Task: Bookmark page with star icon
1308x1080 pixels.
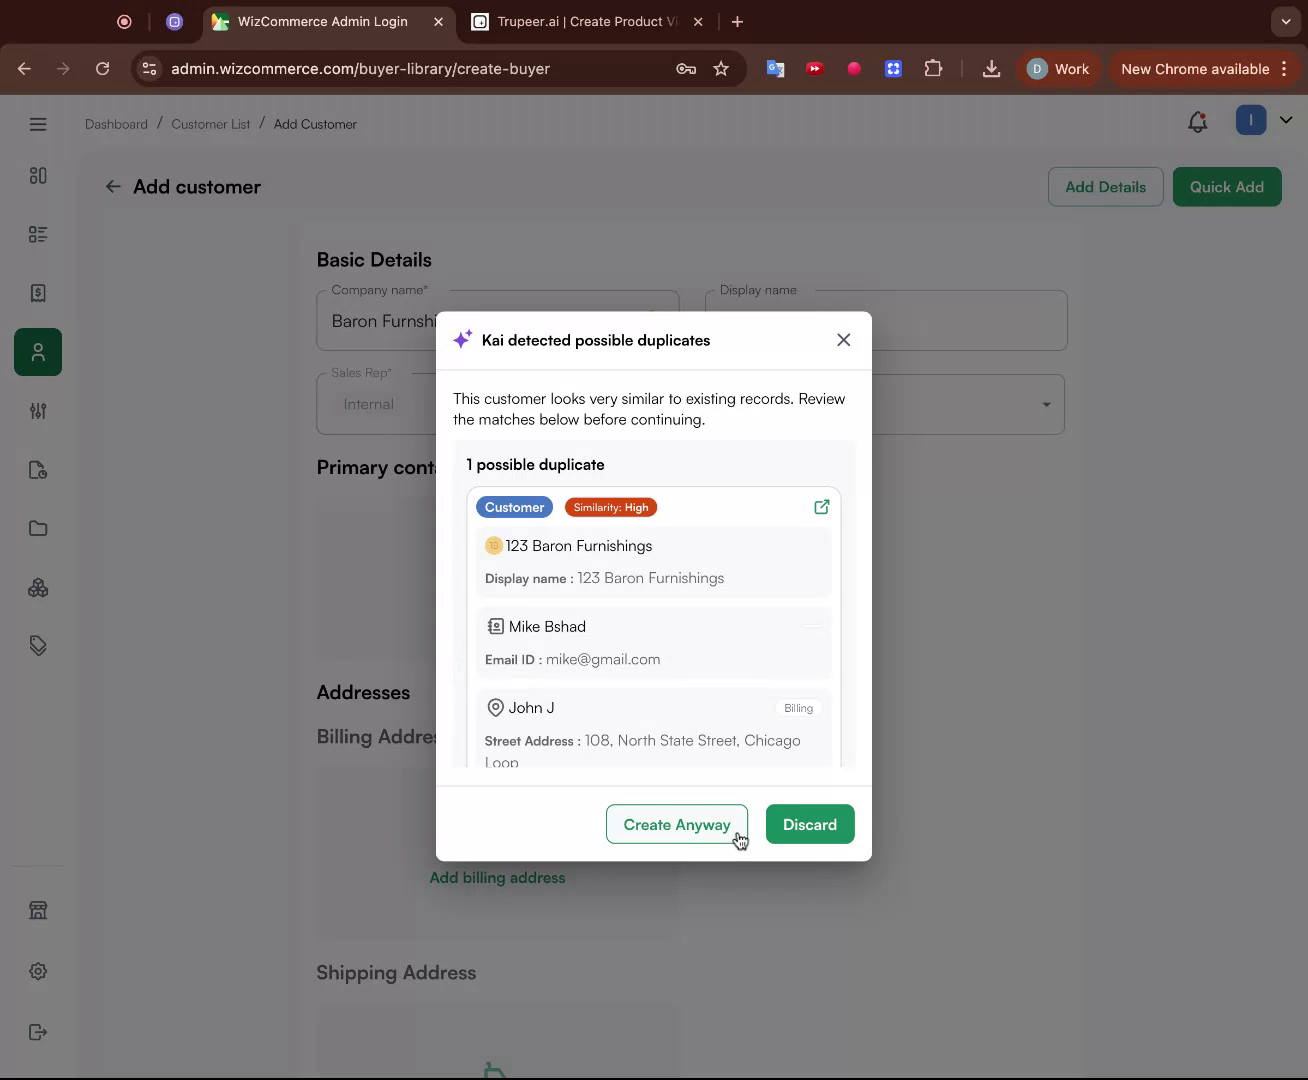Action: point(721,69)
